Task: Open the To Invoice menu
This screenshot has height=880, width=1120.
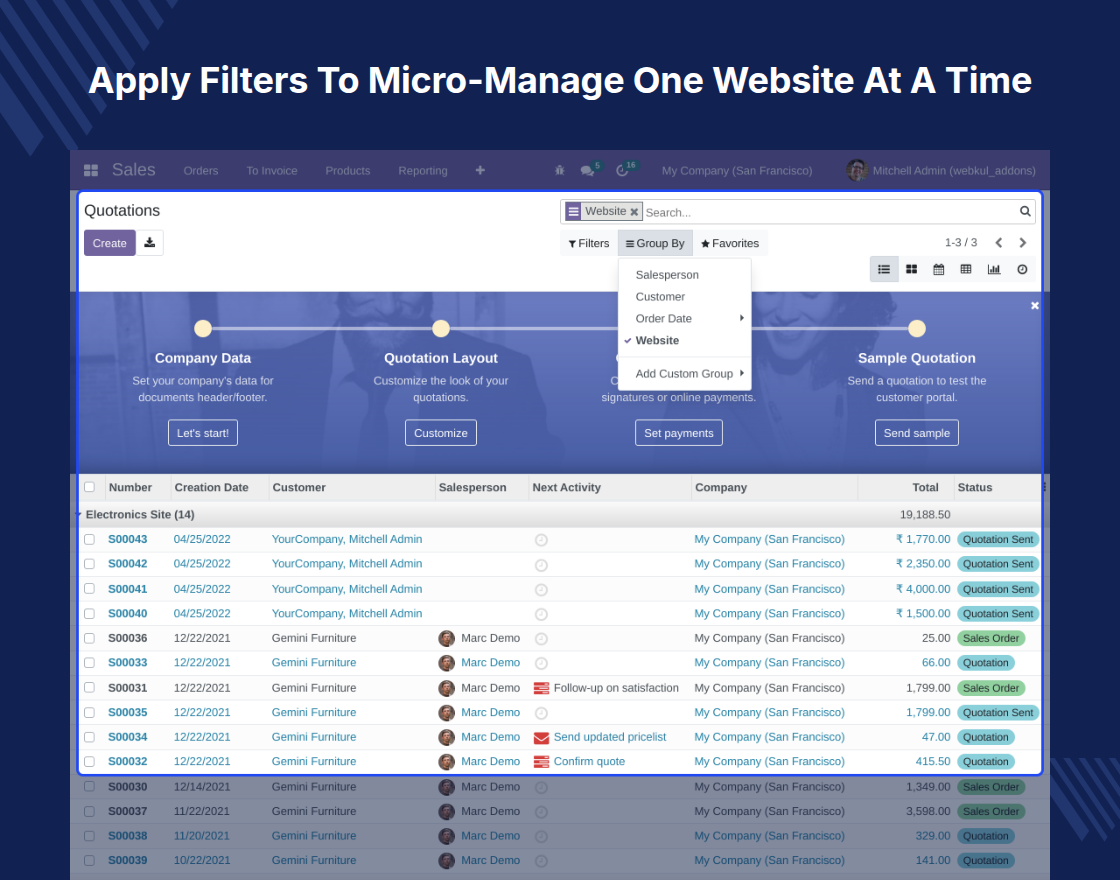Action: 271,170
